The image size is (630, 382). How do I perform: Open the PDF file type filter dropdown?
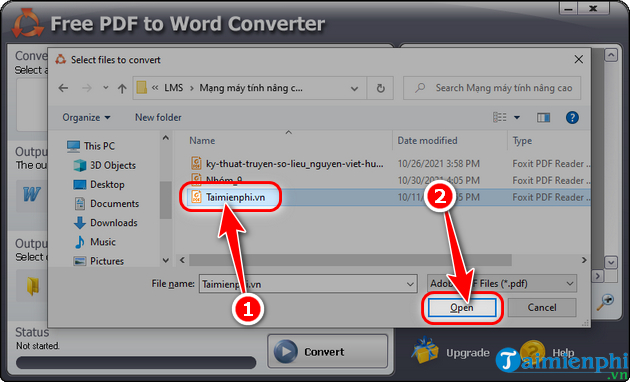(x=501, y=284)
